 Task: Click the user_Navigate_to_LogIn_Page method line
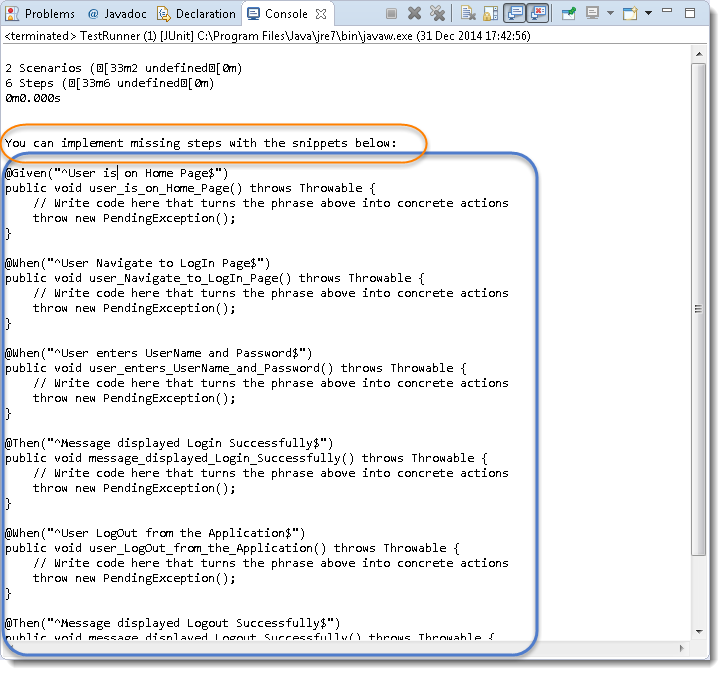tap(215, 279)
